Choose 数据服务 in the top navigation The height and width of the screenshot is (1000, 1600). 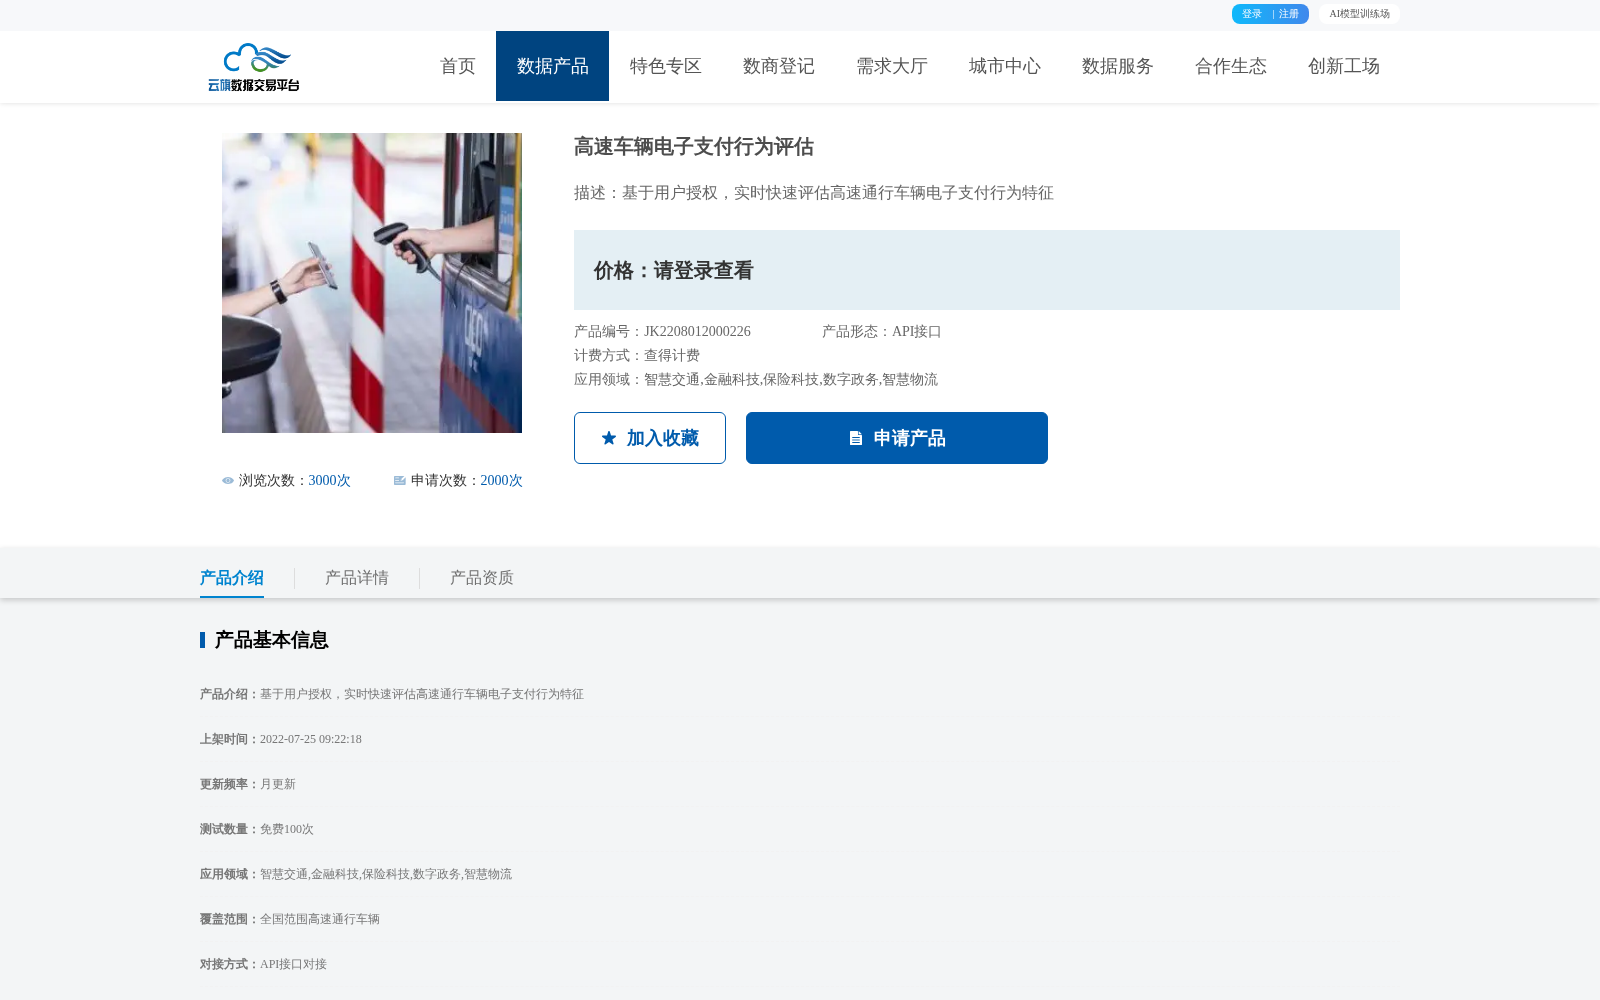click(x=1117, y=66)
